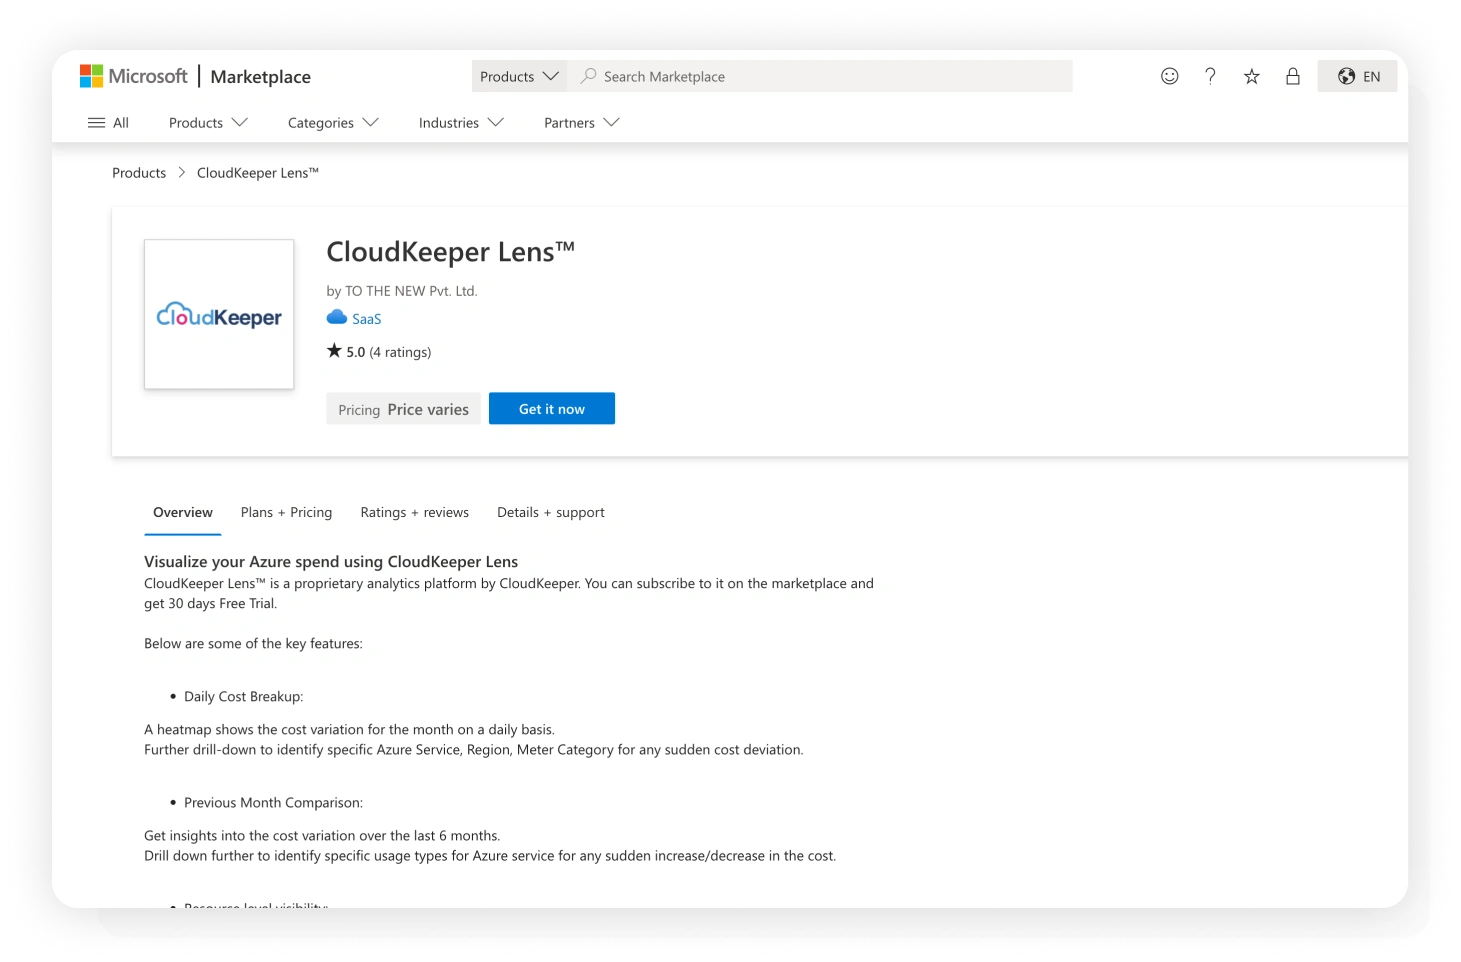The image size is (1461, 962).
Task: Click the Microsoft logo
Action: click(x=133, y=76)
